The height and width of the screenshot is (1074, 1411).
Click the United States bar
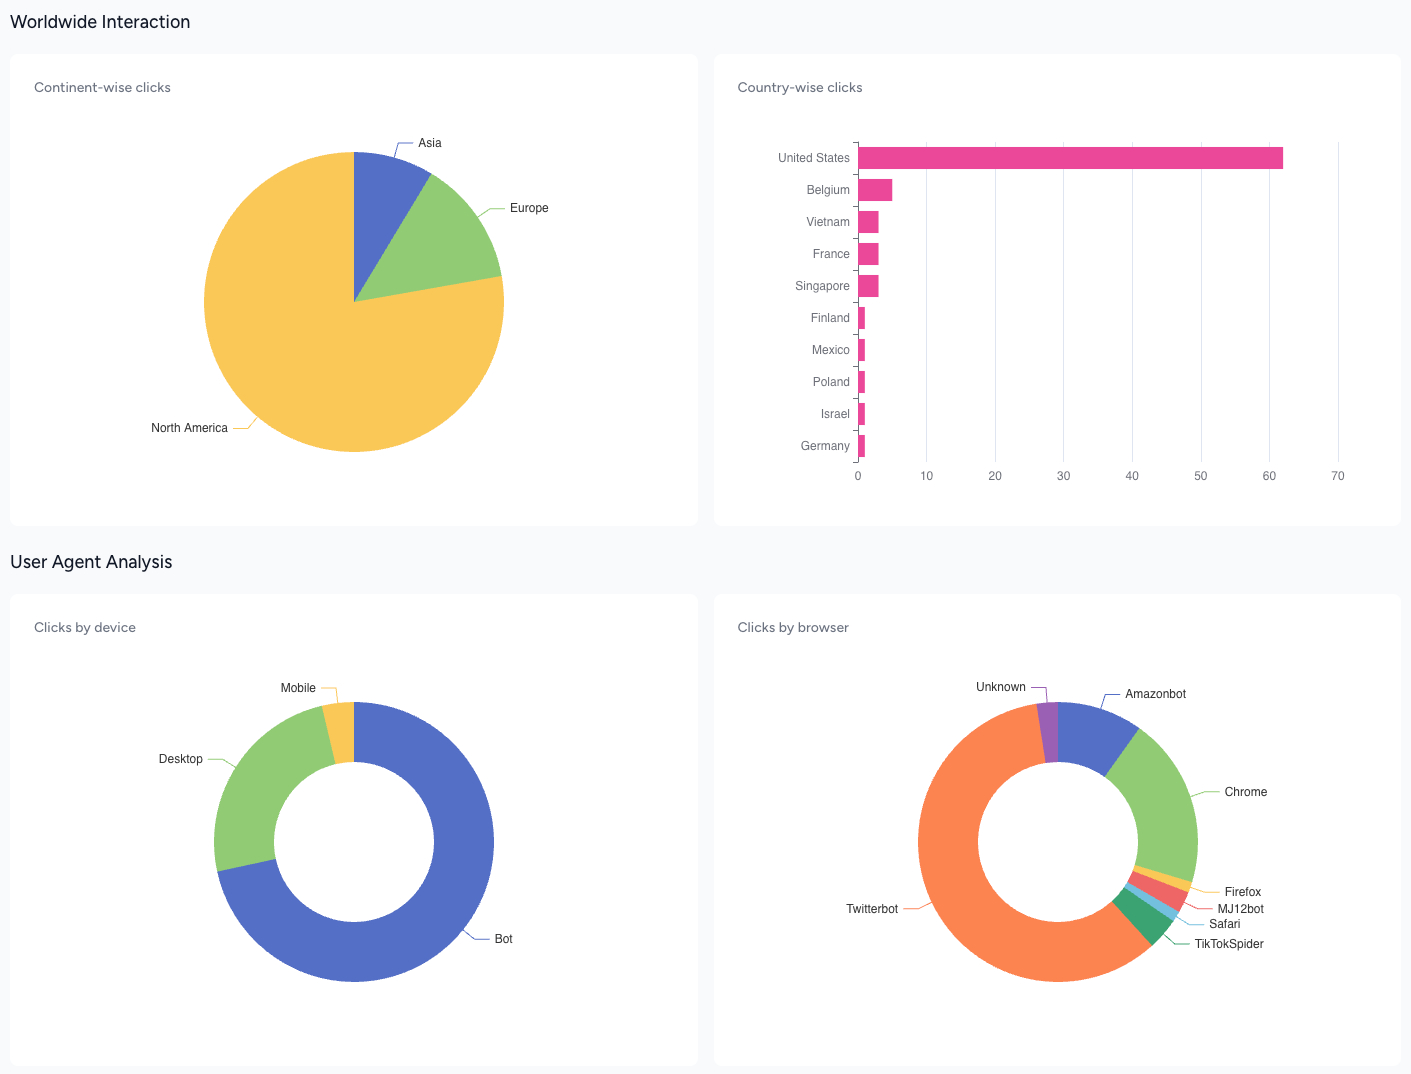click(1070, 158)
